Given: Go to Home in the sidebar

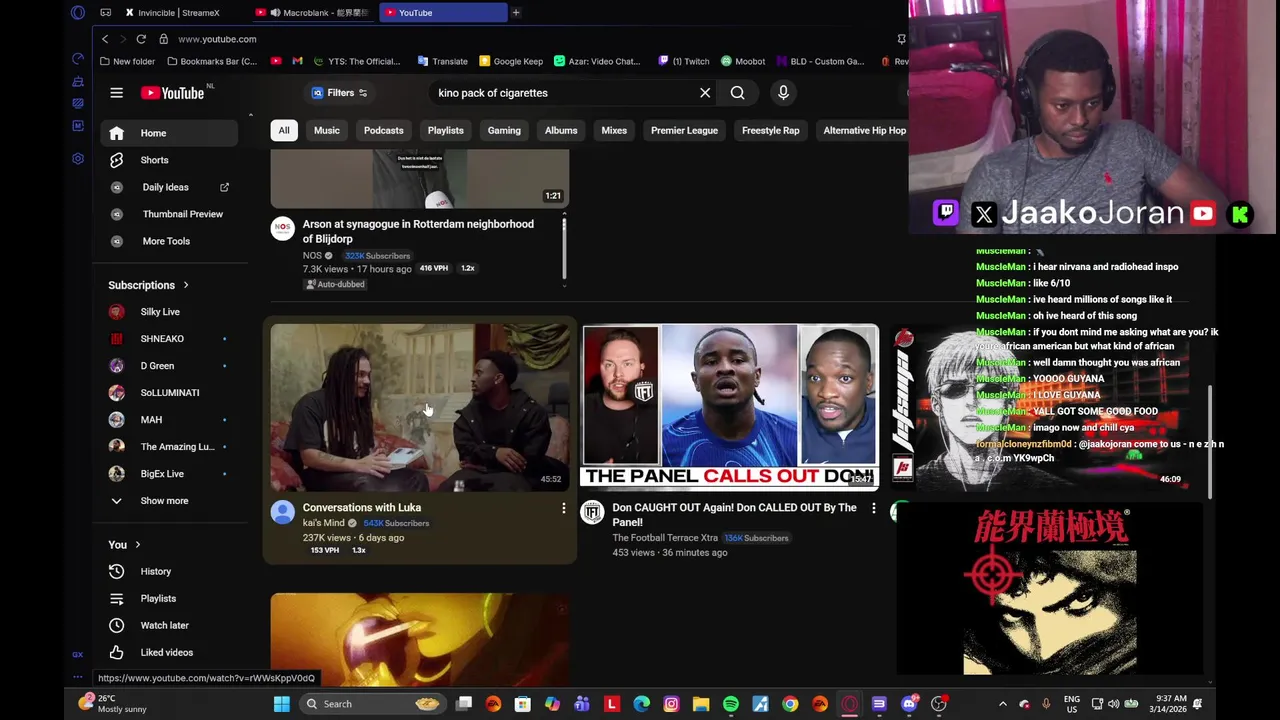Looking at the screenshot, I should (169, 133).
